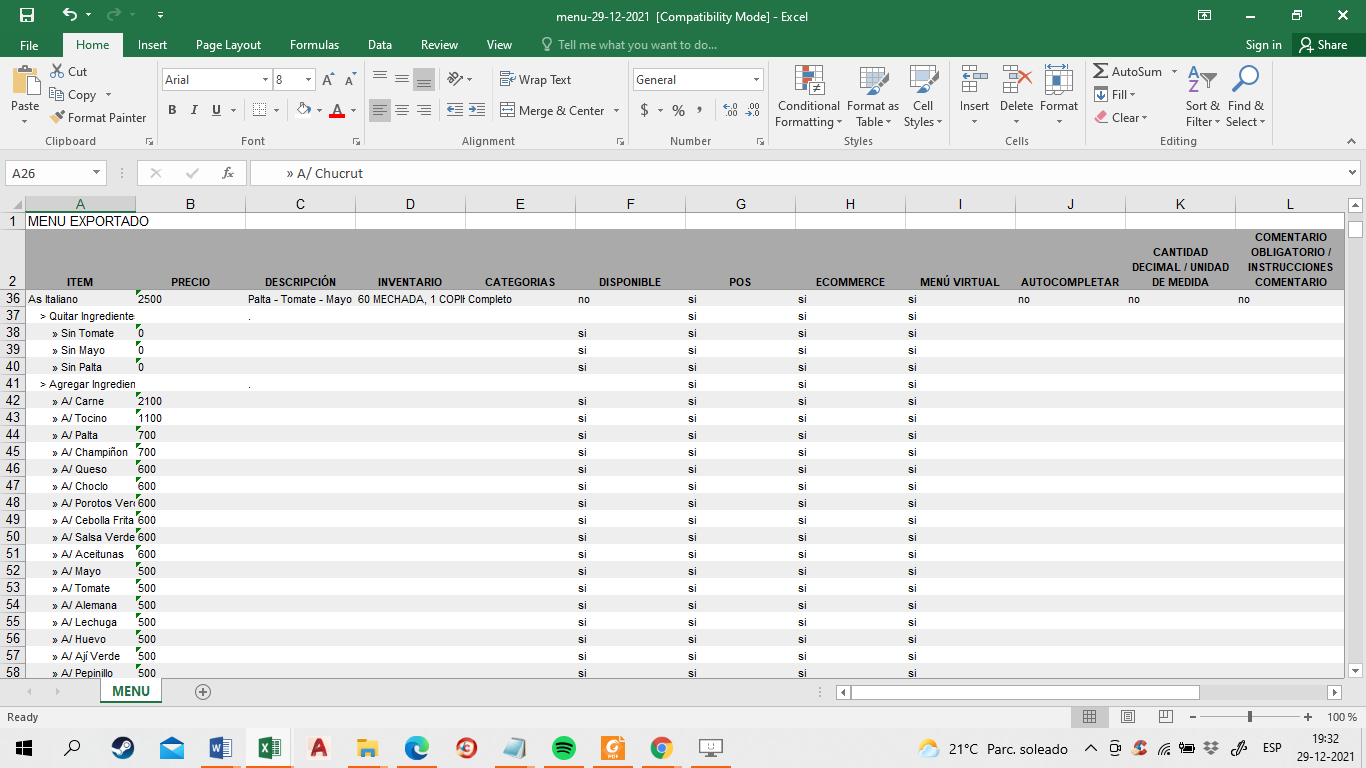The width and height of the screenshot is (1366, 768).
Task: Open the AutoSum dropdown arrow
Action: pyautogui.click(x=1174, y=72)
